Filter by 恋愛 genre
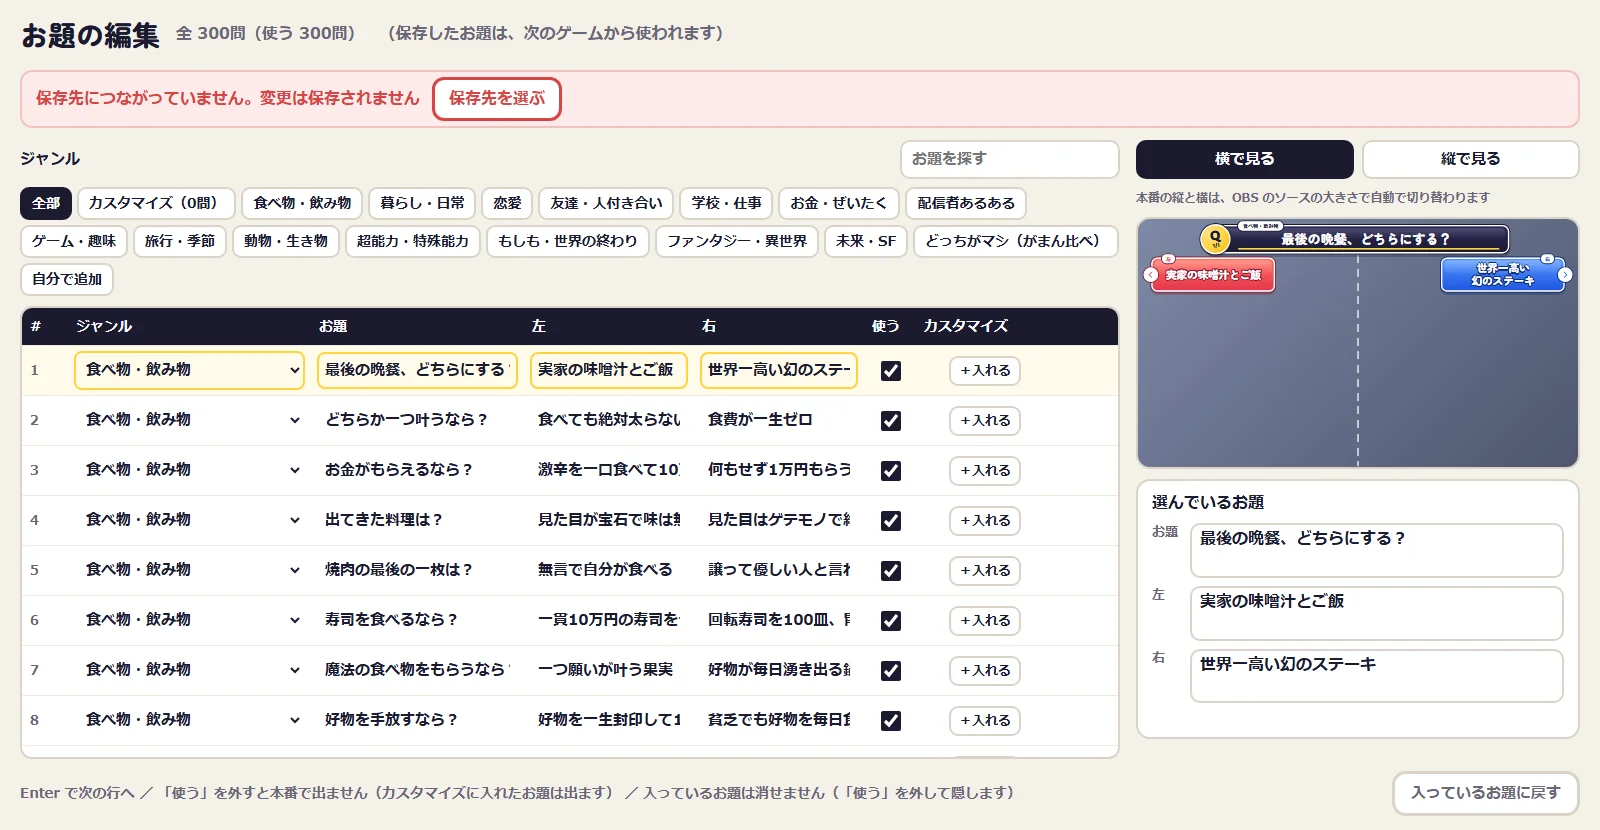This screenshot has width=1600, height=830. pyautogui.click(x=507, y=203)
